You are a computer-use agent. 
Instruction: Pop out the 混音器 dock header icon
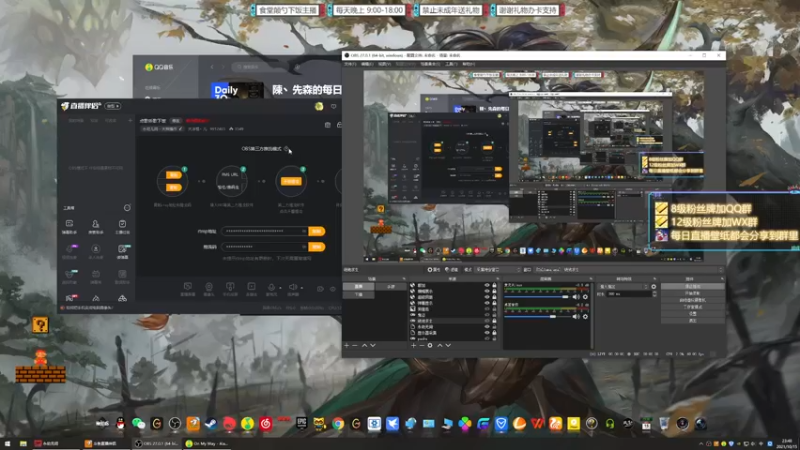pyautogui.click(x=591, y=279)
